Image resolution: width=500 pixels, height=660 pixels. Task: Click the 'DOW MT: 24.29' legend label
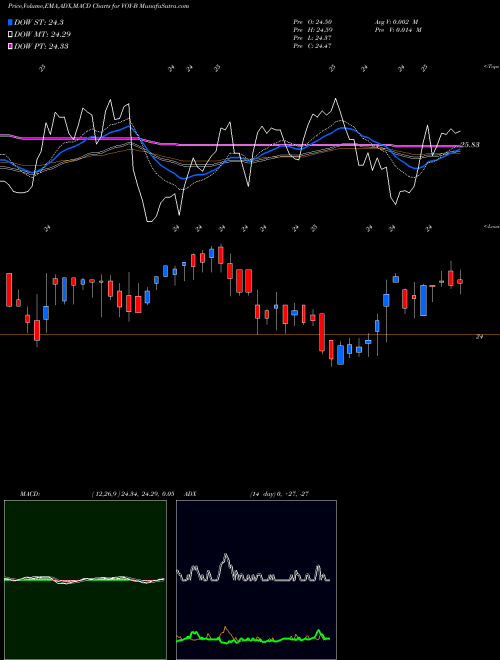pyautogui.click(x=42, y=35)
